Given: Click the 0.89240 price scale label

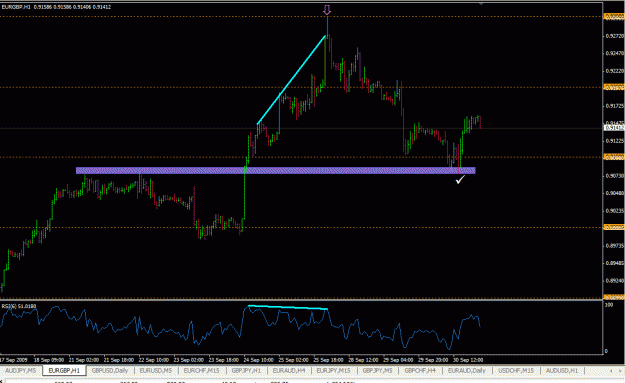Looking at the screenshot, I should click(614, 281).
